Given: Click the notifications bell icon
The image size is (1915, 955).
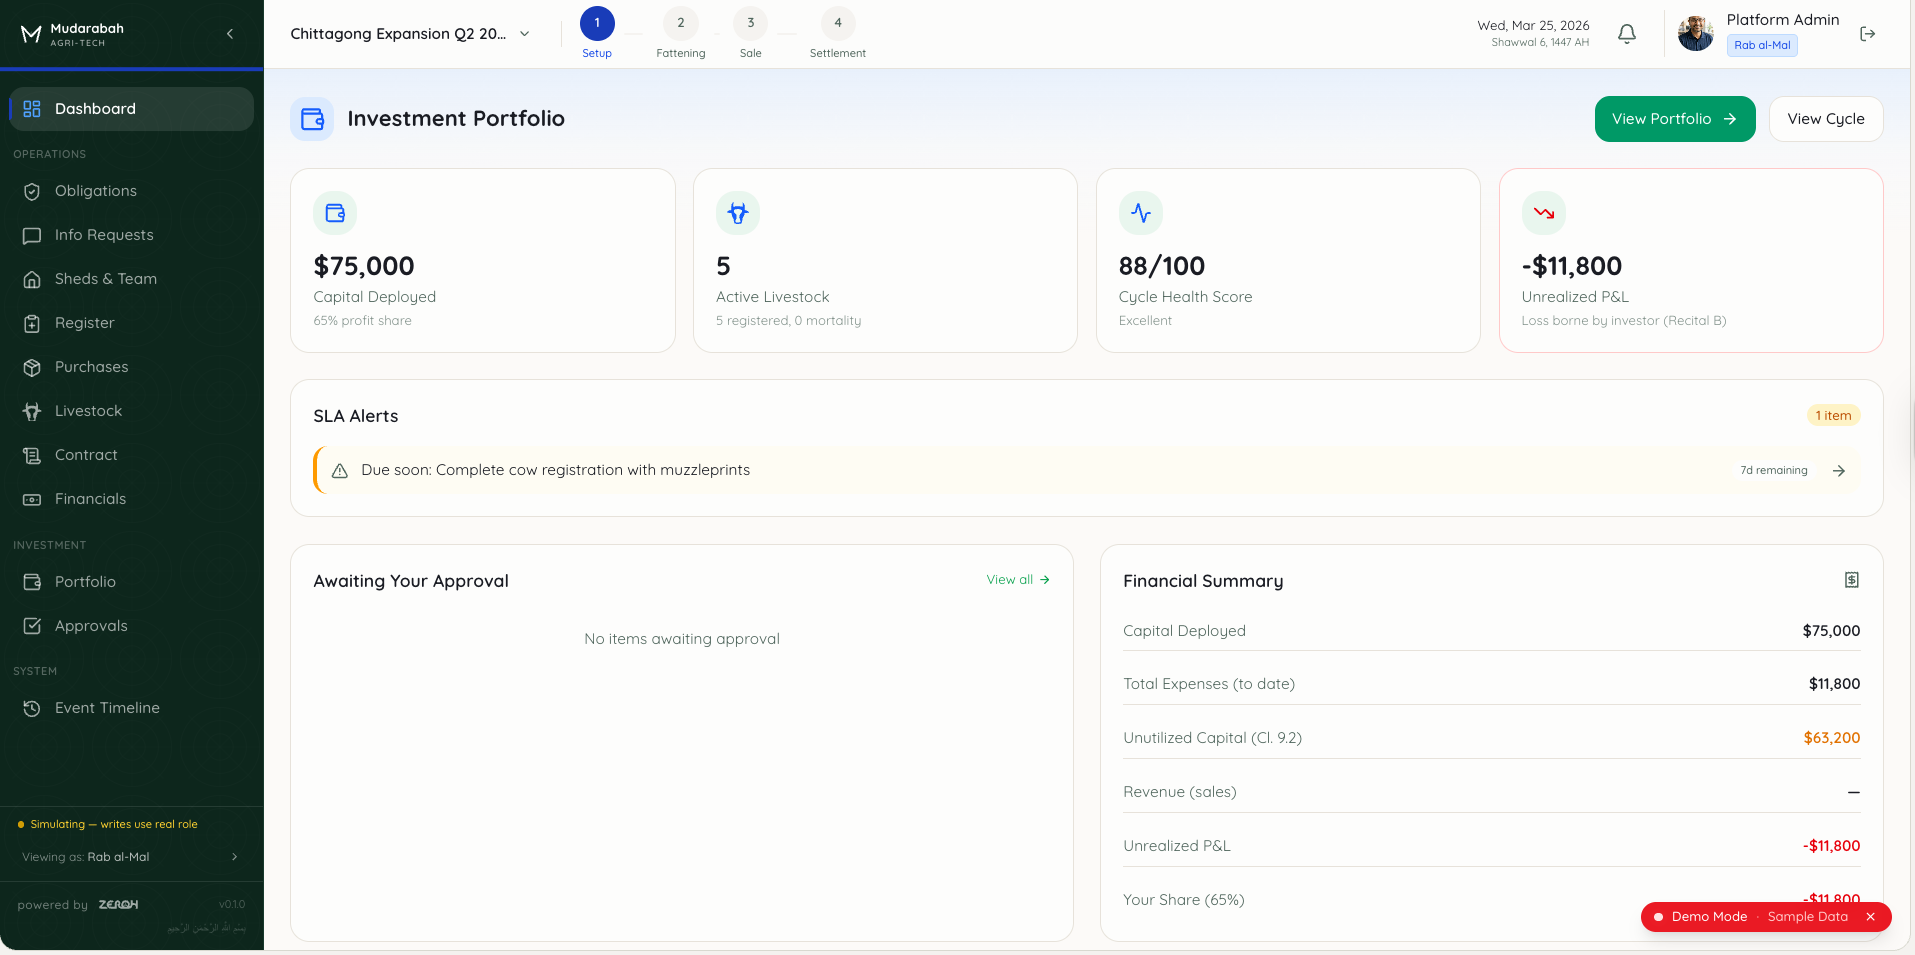Looking at the screenshot, I should point(1627,34).
